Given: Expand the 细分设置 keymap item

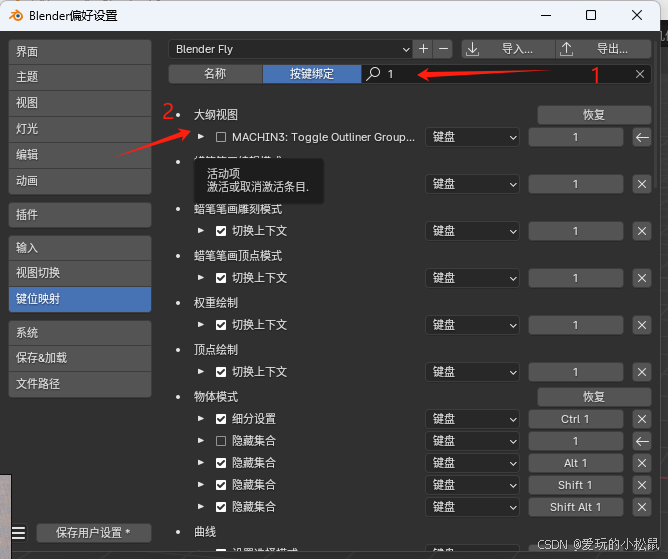Looking at the screenshot, I should [201, 418].
